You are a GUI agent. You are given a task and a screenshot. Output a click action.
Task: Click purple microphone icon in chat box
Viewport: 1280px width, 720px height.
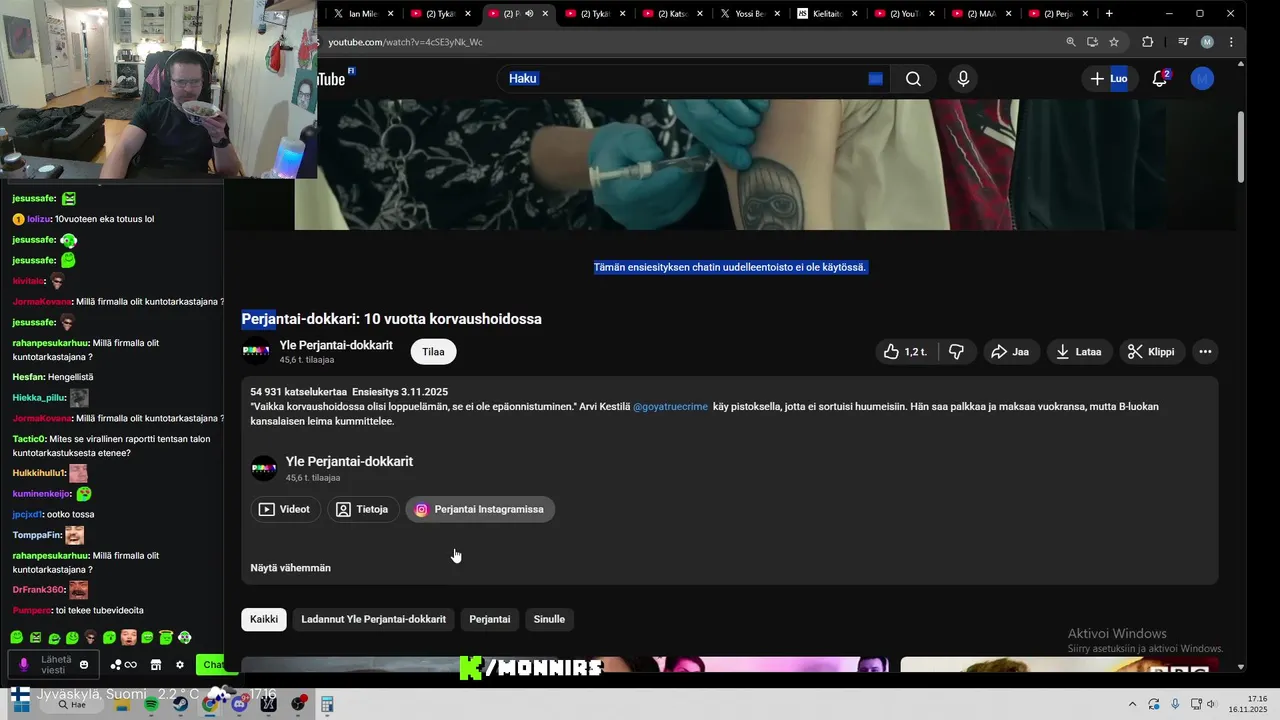coord(24,665)
